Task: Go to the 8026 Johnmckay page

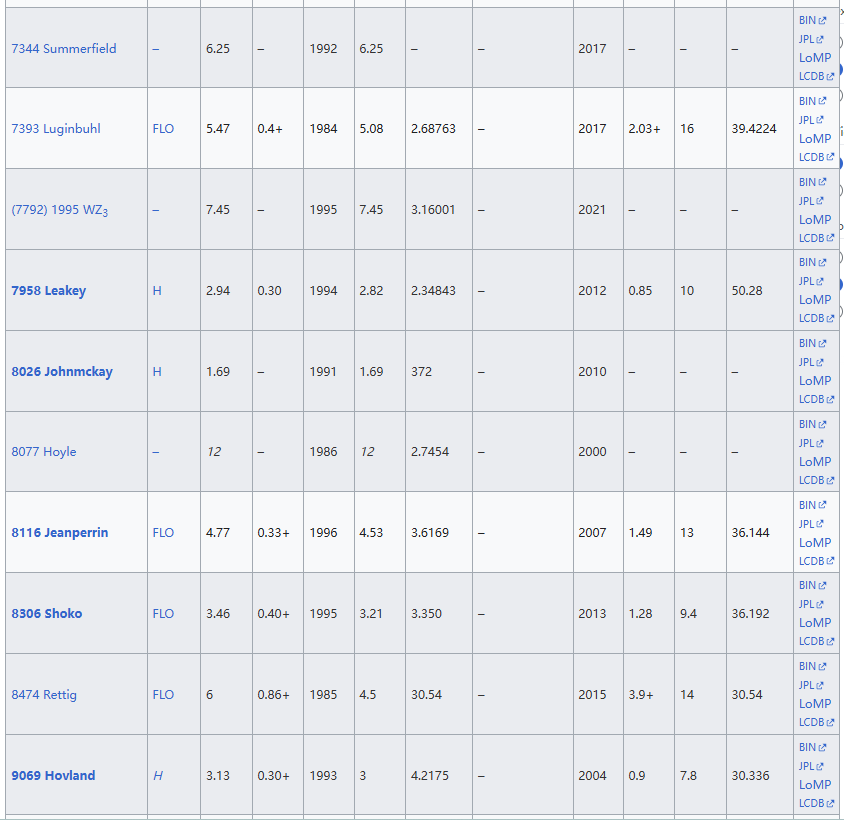Action: pyautogui.click(x=62, y=372)
